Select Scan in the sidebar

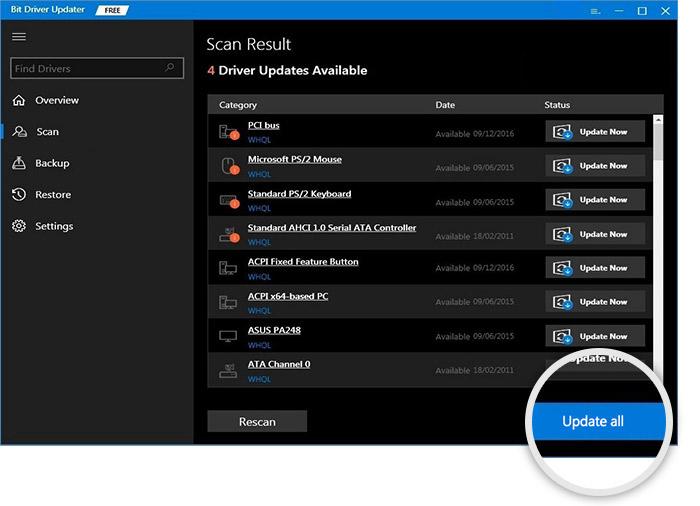point(47,132)
